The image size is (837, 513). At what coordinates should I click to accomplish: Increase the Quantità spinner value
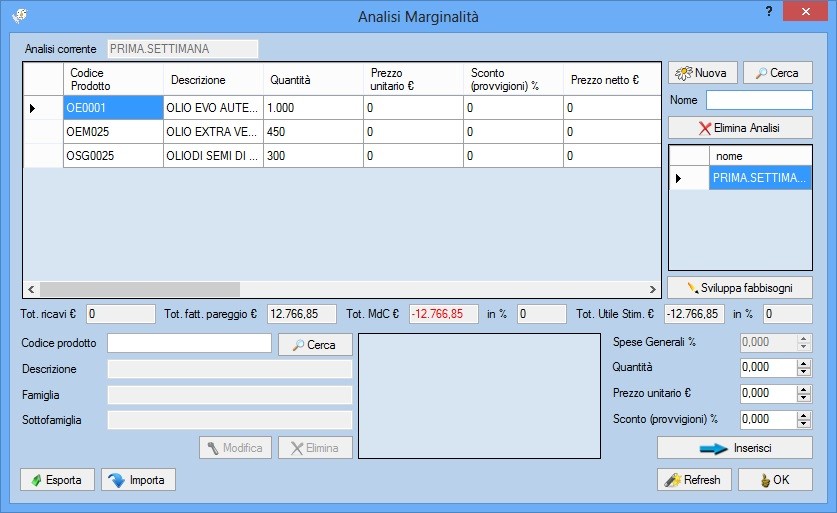(803, 362)
